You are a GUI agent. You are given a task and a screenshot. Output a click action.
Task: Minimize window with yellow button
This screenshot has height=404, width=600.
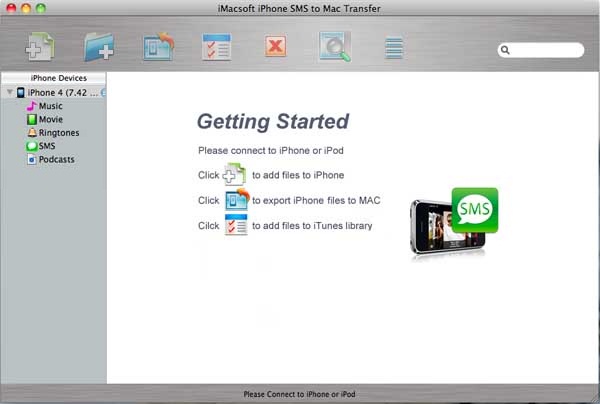[26, 8]
